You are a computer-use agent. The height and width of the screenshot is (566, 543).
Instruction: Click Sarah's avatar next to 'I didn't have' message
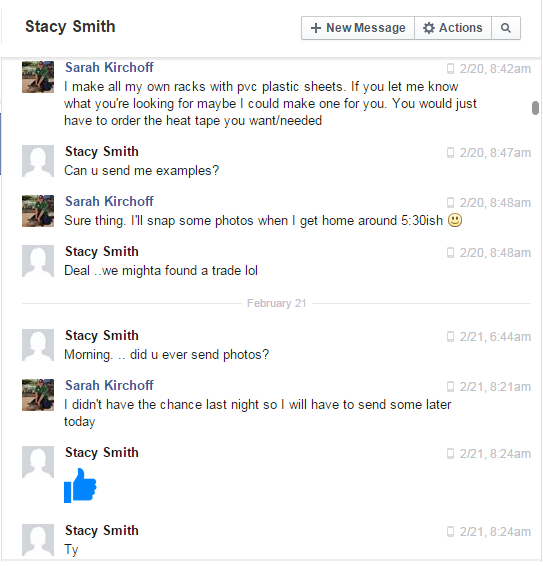(x=38, y=395)
